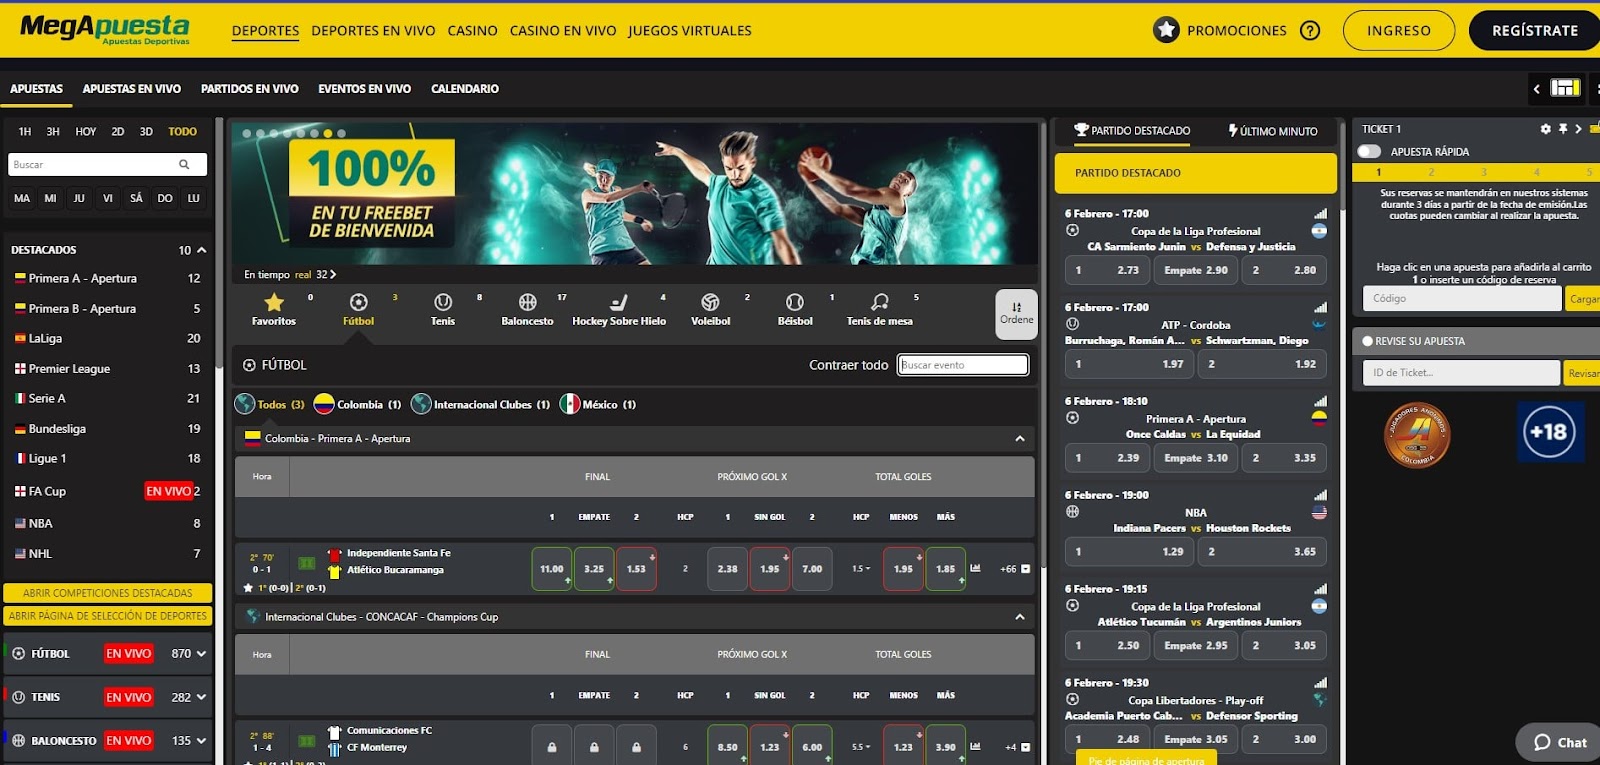Pin the Ticket 1 panel
The height and width of the screenshot is (765, 1600).
pyautogui.click(x=1562, y=129)
